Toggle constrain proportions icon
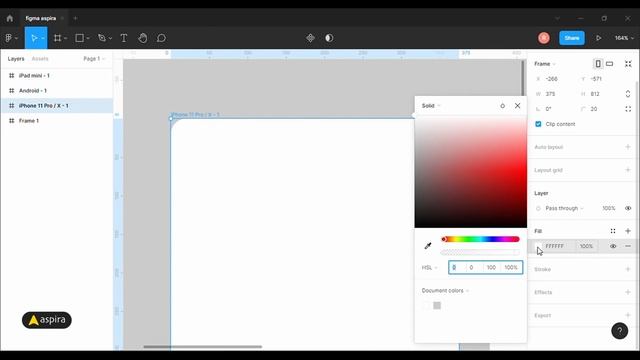Image resolution: width=640 pixels, height=360 pixels. tap(628, 94)
